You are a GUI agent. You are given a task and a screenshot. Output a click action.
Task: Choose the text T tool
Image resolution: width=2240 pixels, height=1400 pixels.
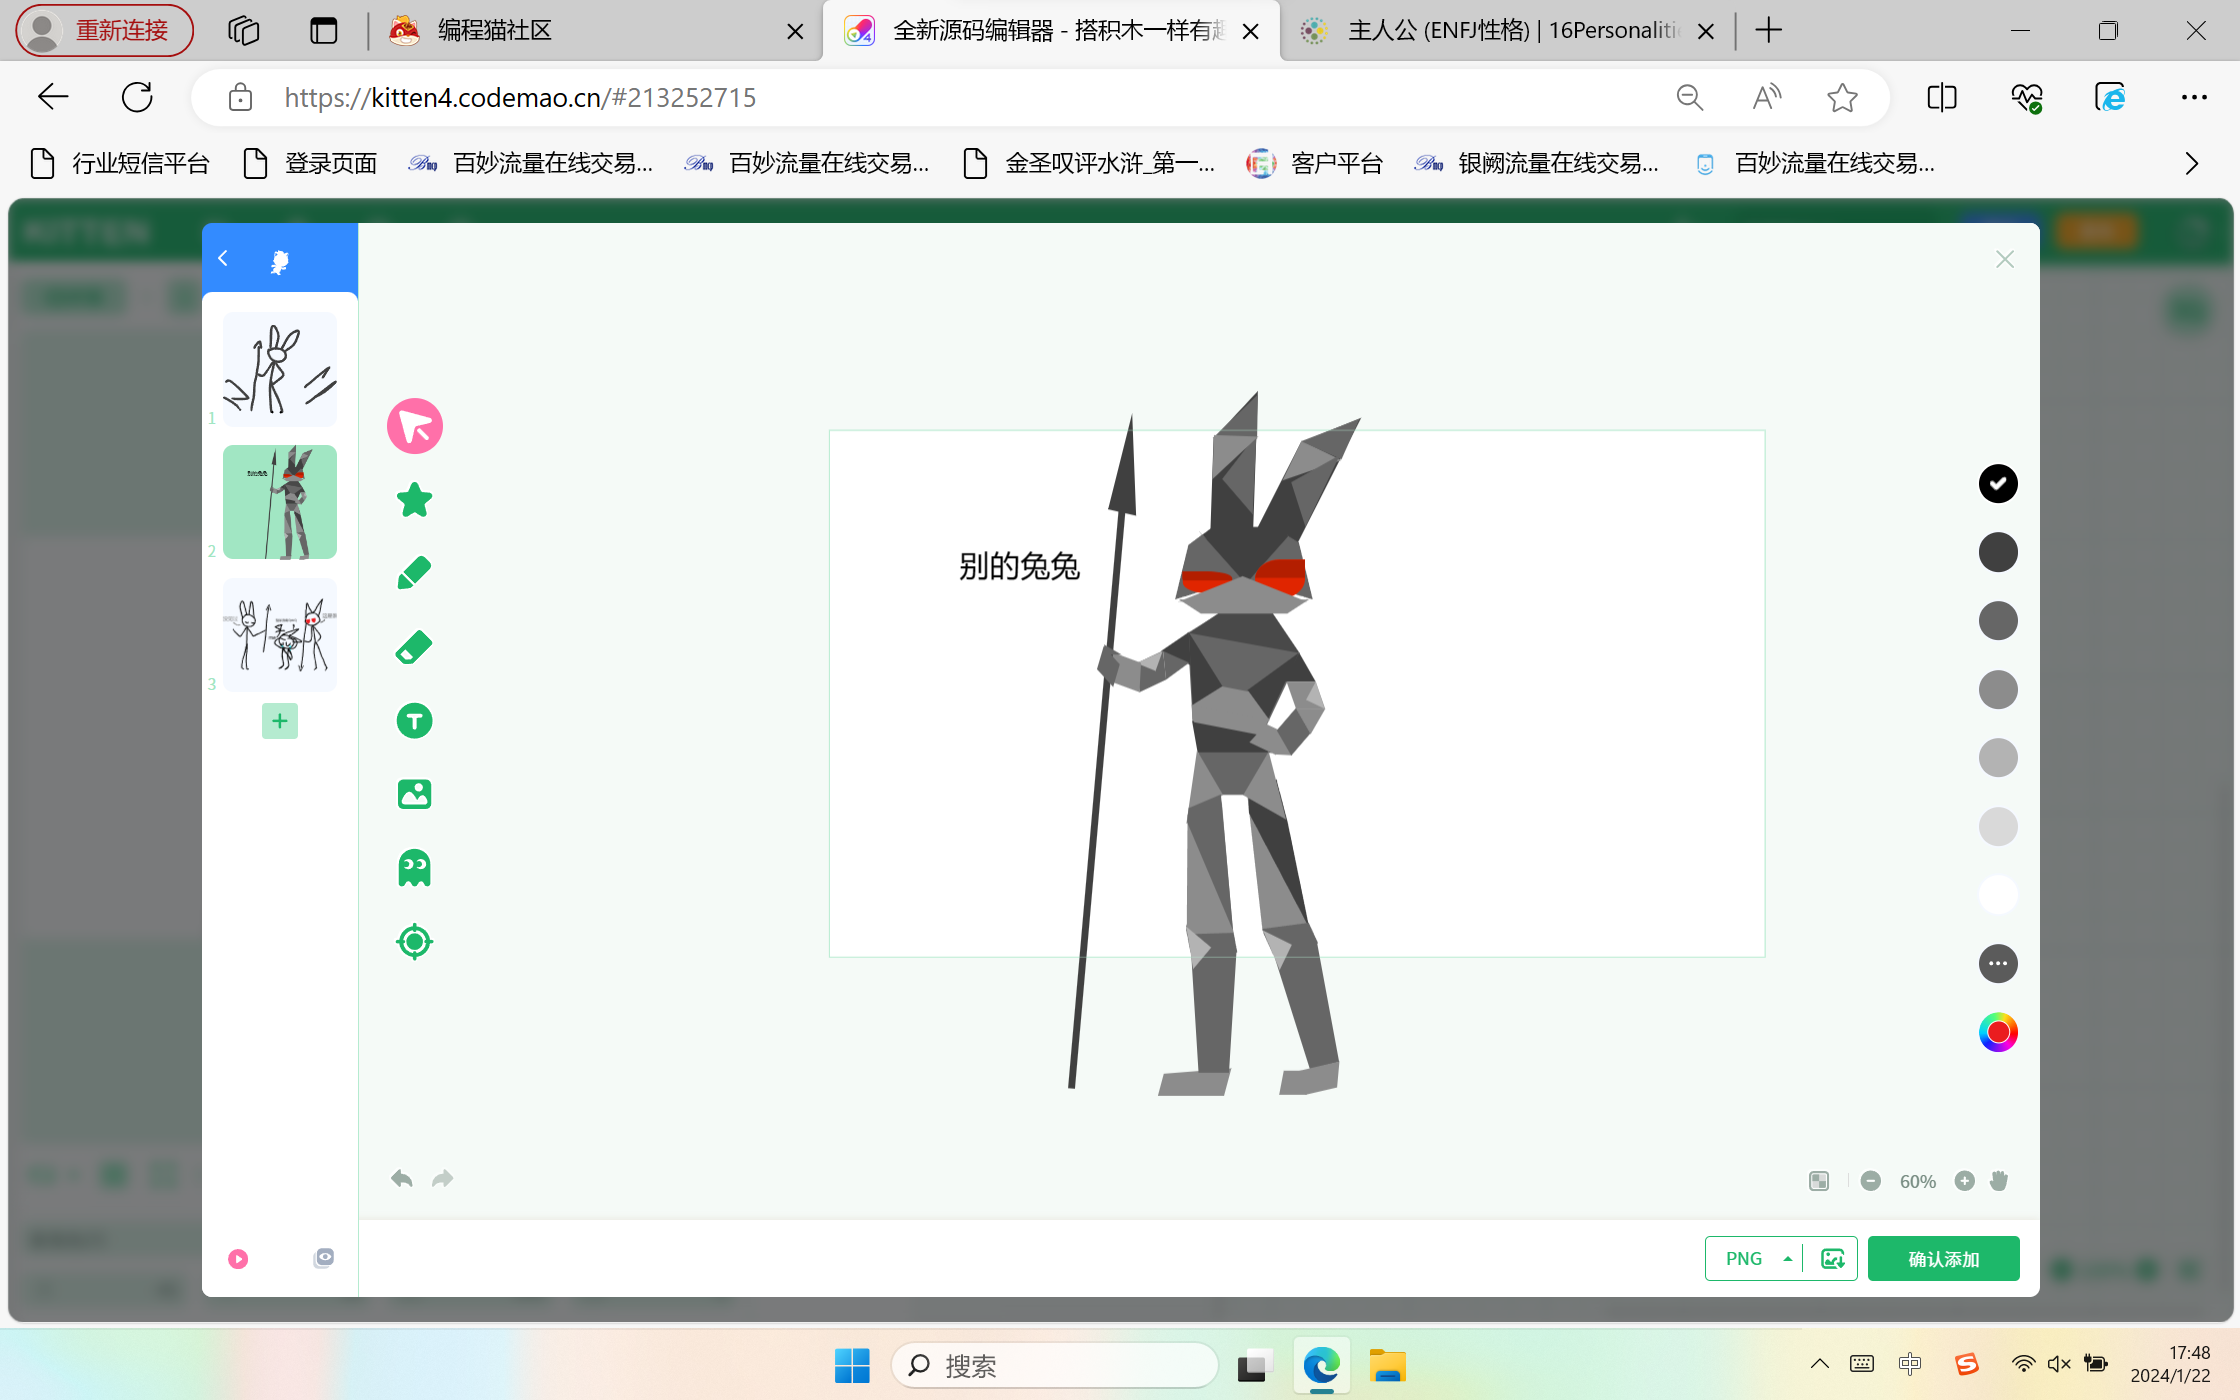tap(415, 721)
